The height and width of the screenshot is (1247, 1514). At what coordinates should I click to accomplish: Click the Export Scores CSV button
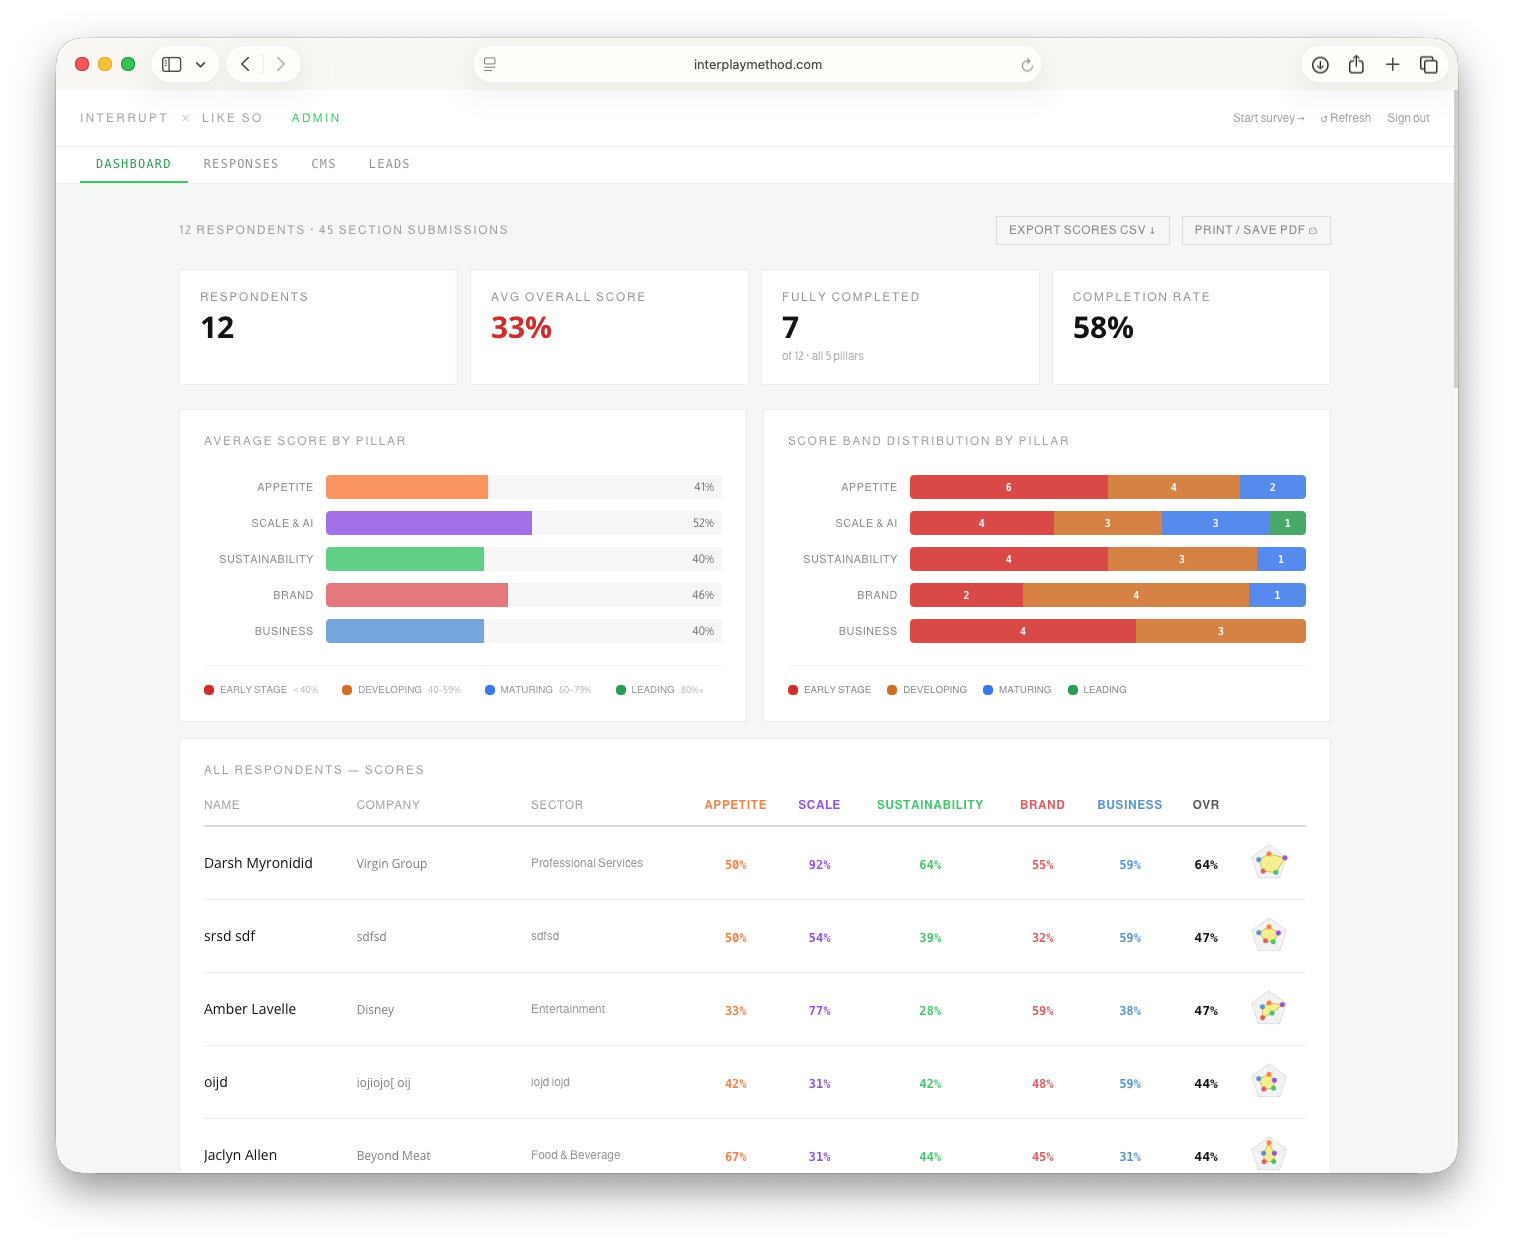tap(1082, 230)
